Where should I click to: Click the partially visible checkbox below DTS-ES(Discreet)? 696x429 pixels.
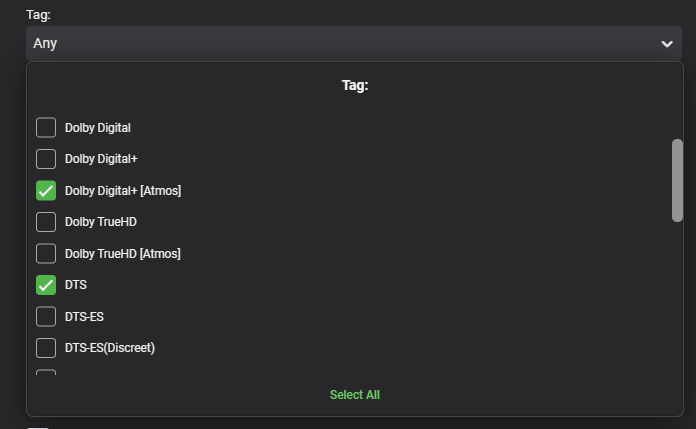point(46,374)
